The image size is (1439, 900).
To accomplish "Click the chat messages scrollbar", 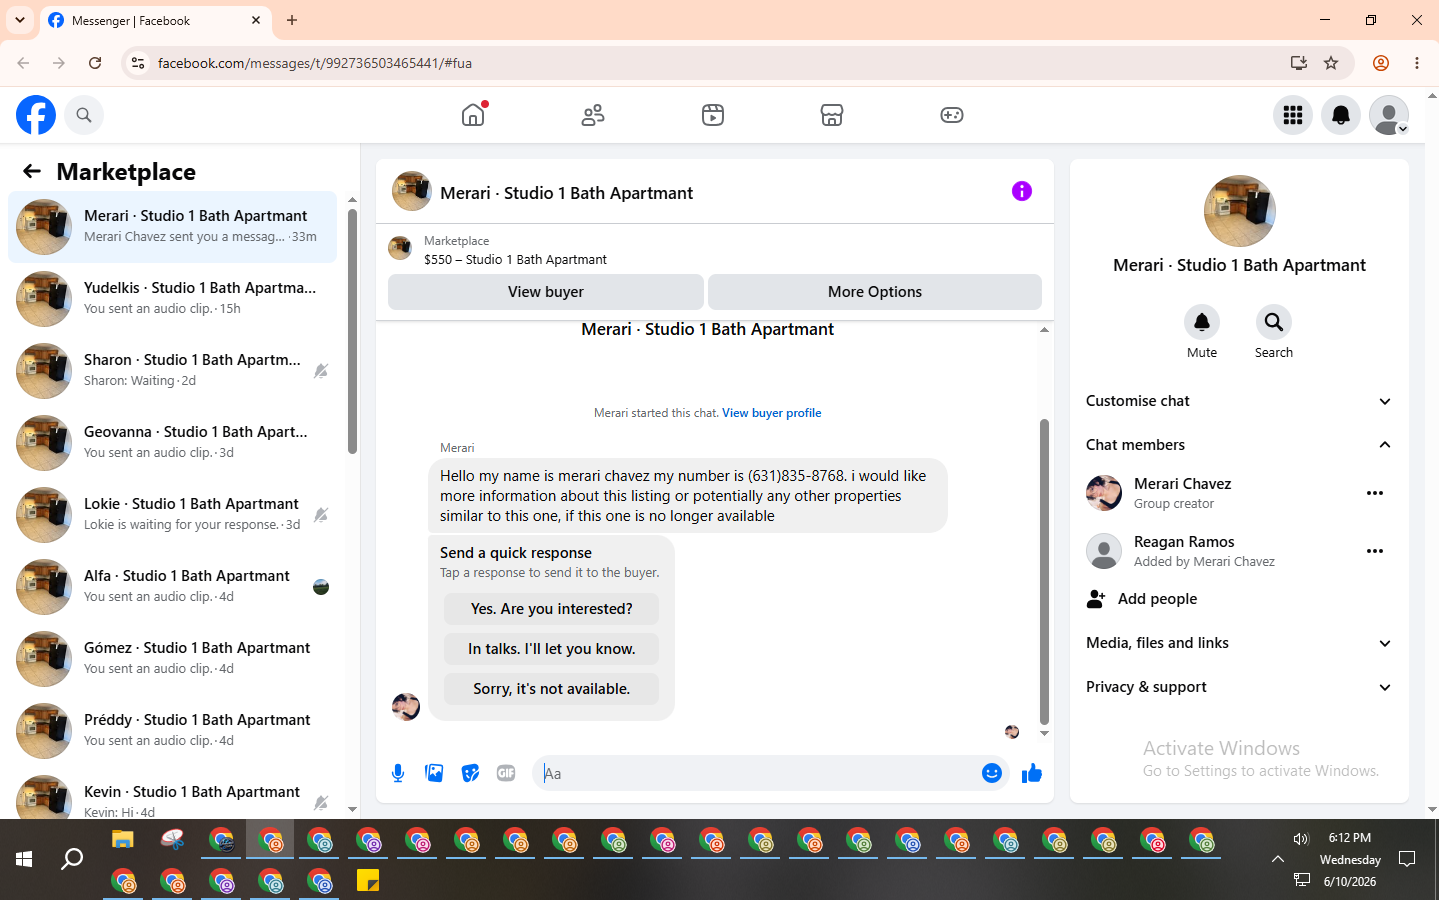I will pos(1044,570).
